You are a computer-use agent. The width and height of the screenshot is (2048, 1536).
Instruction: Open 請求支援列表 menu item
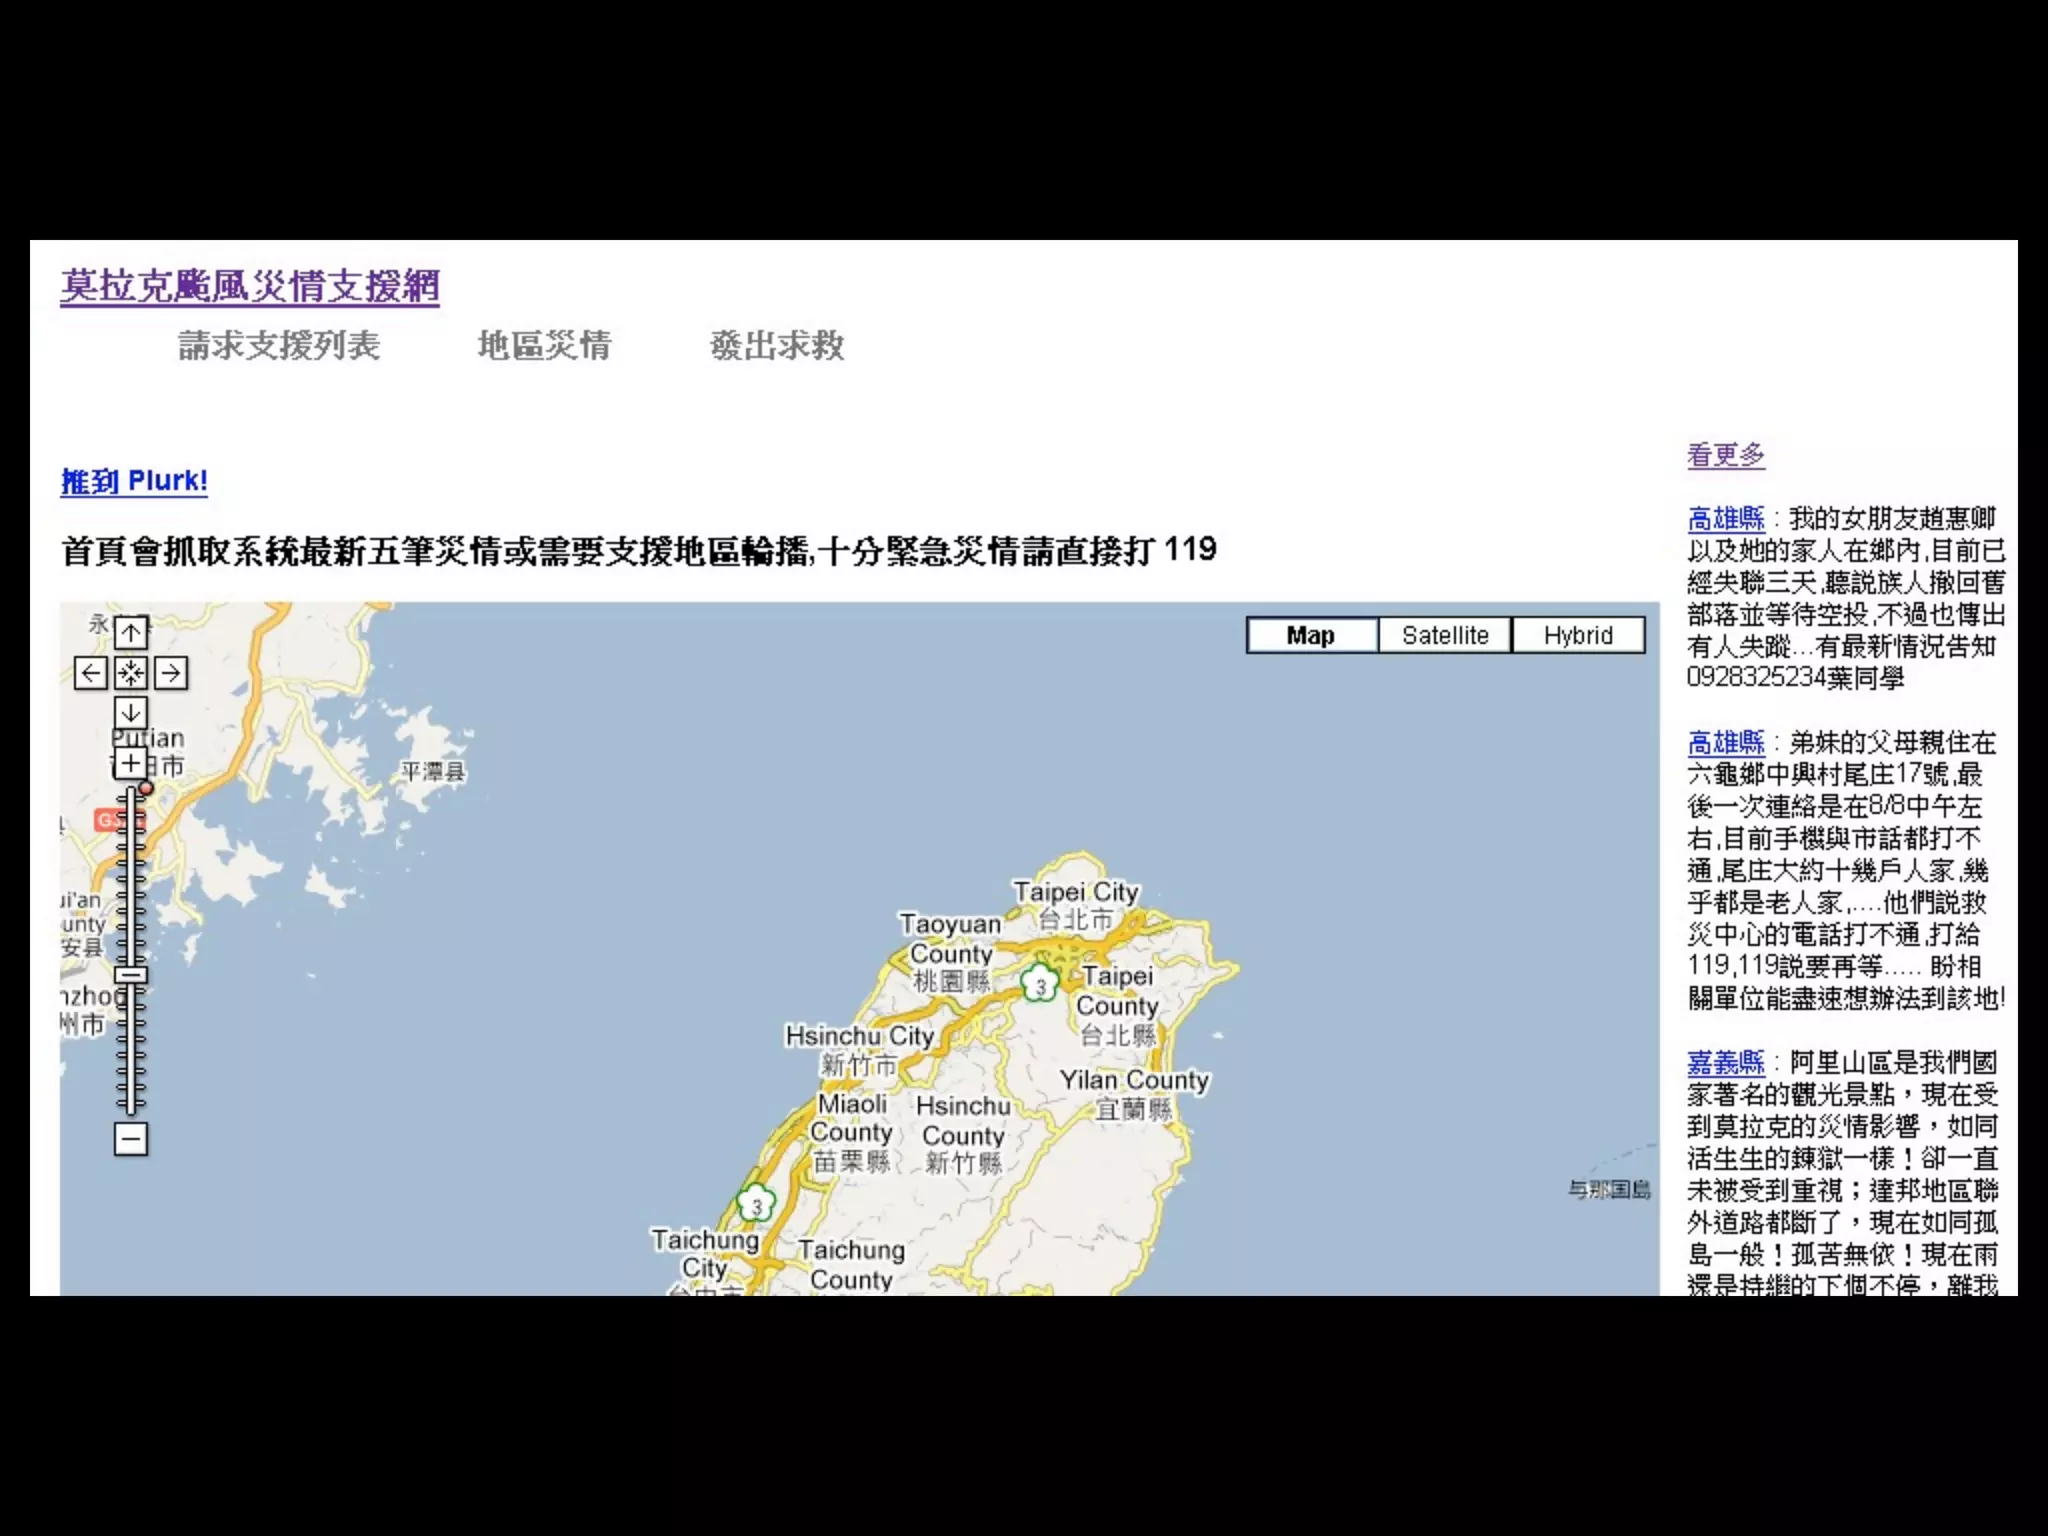[279, 346]
